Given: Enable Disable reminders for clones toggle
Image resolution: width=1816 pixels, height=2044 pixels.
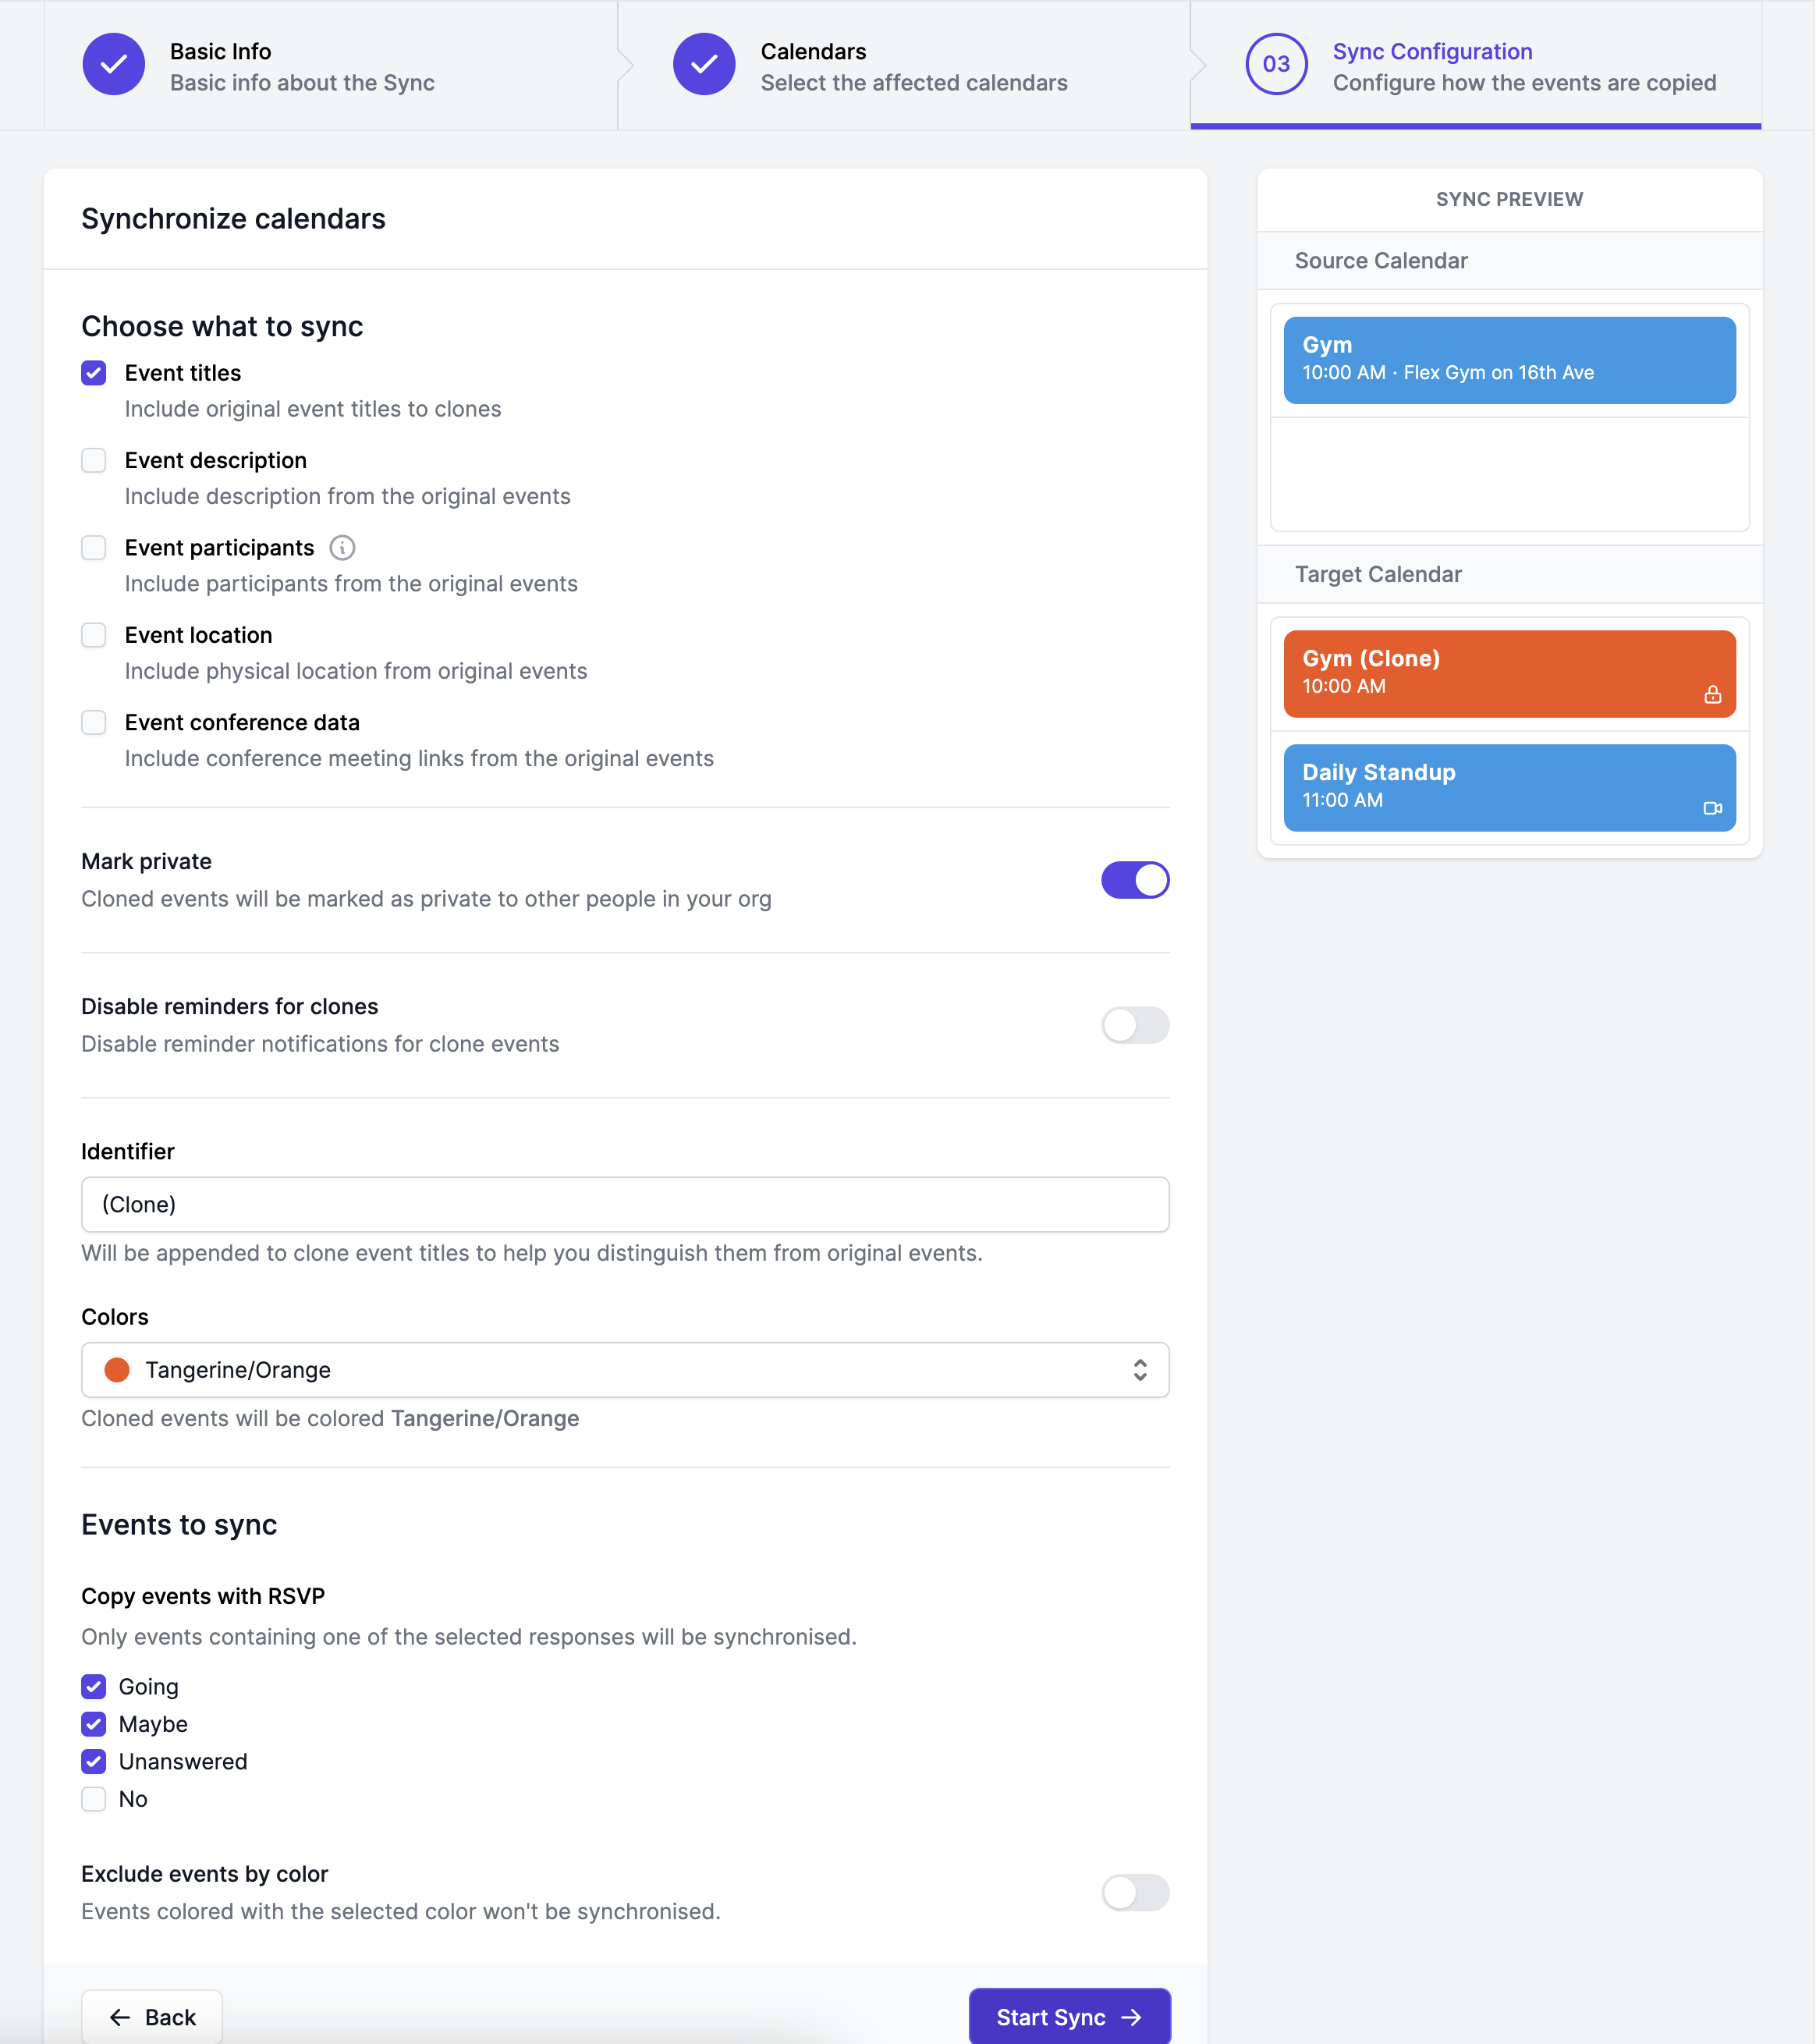Looking at the screenshot, I should [1135, 1025].
